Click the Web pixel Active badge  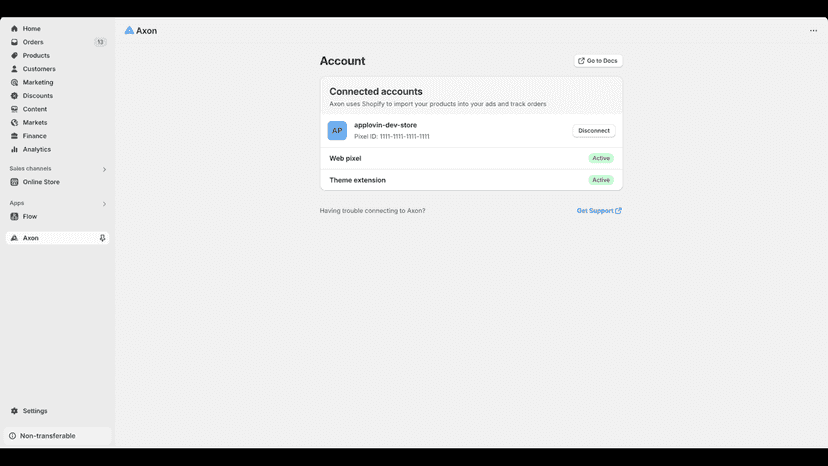[601, 158]
